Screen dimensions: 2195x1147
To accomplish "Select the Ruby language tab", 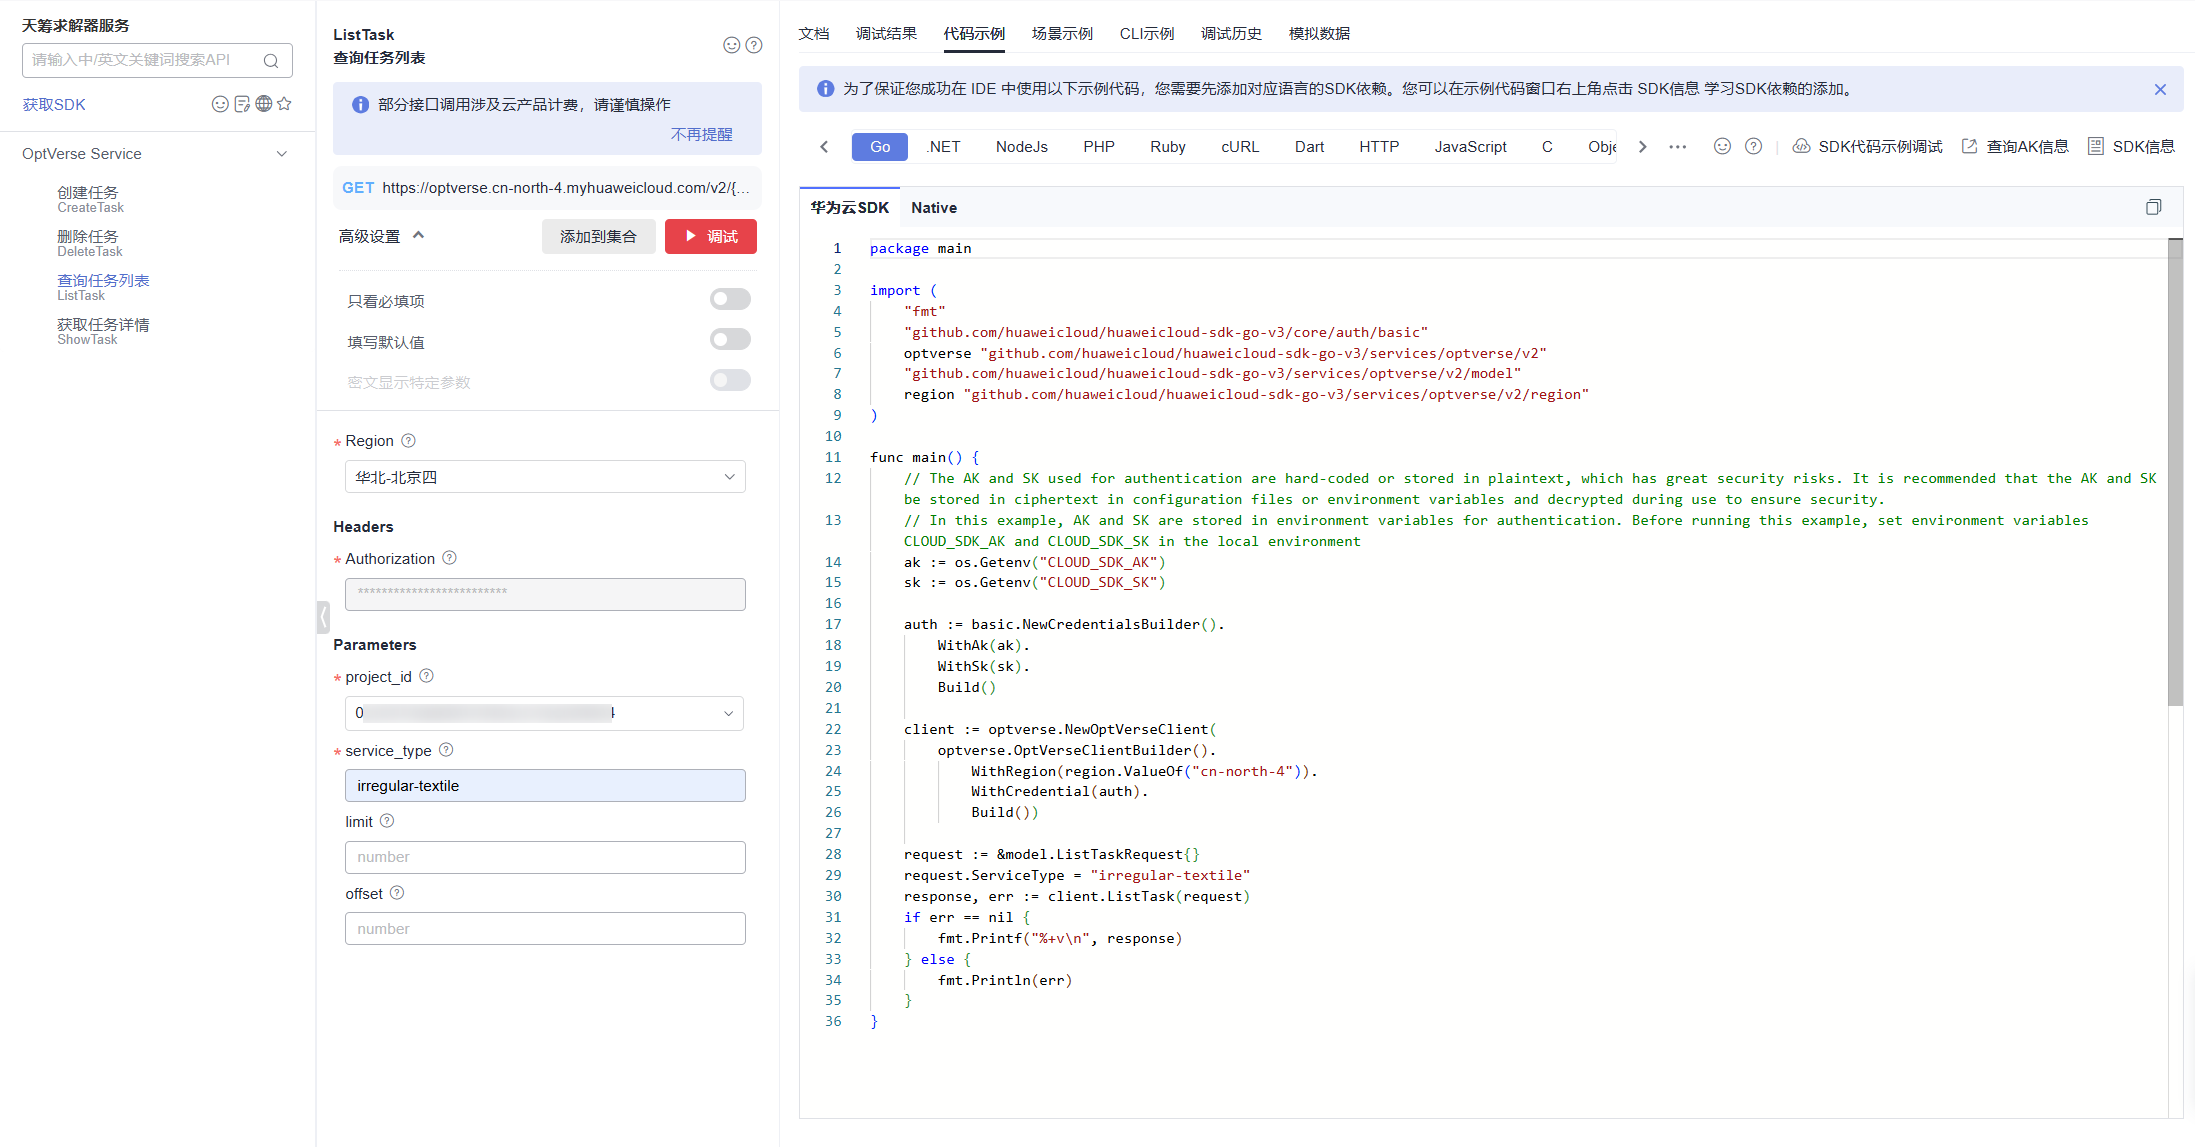I will 1168,147.
